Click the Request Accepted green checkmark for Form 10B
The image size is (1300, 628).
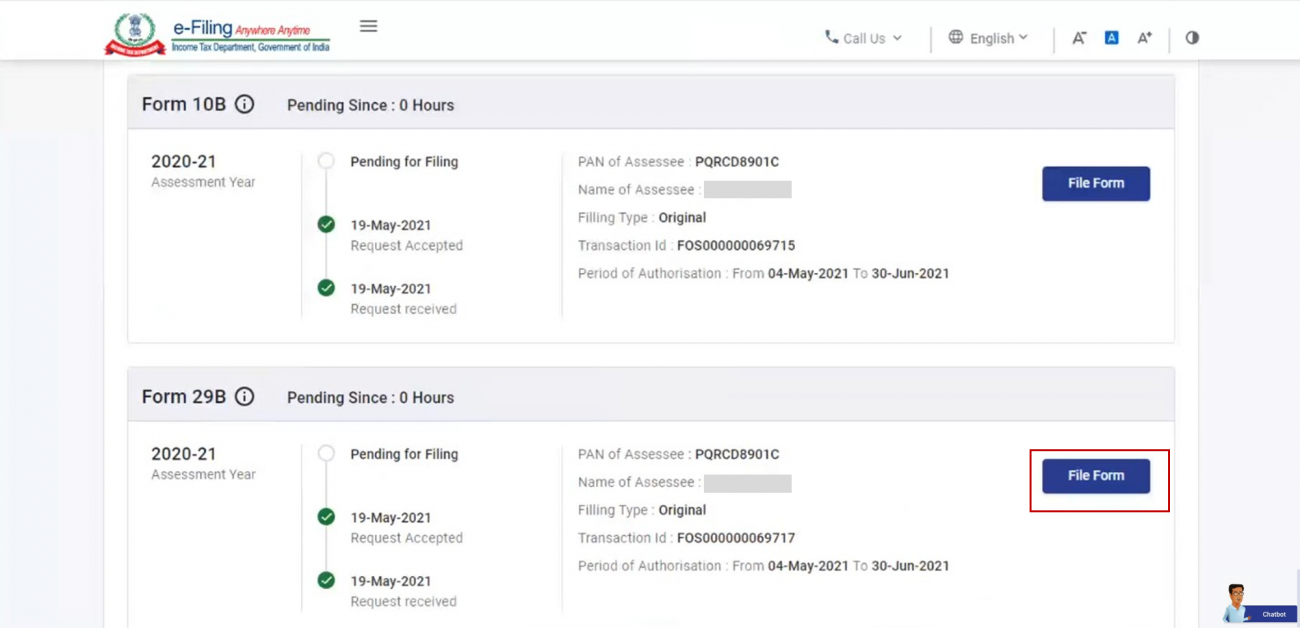point(326,224)
